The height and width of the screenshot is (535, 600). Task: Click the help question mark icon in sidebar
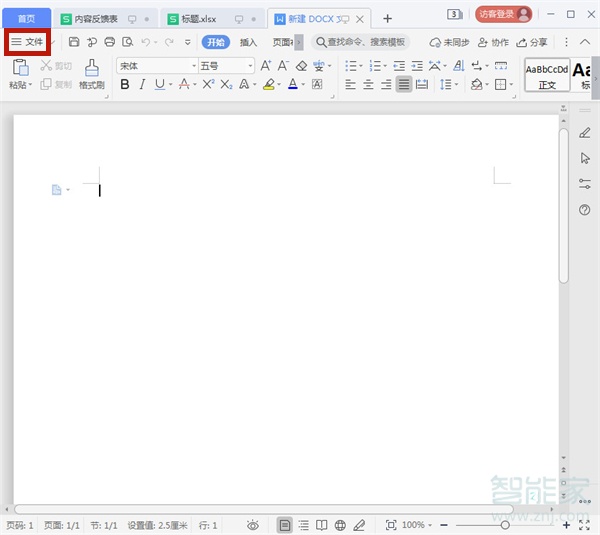point(585,210)
